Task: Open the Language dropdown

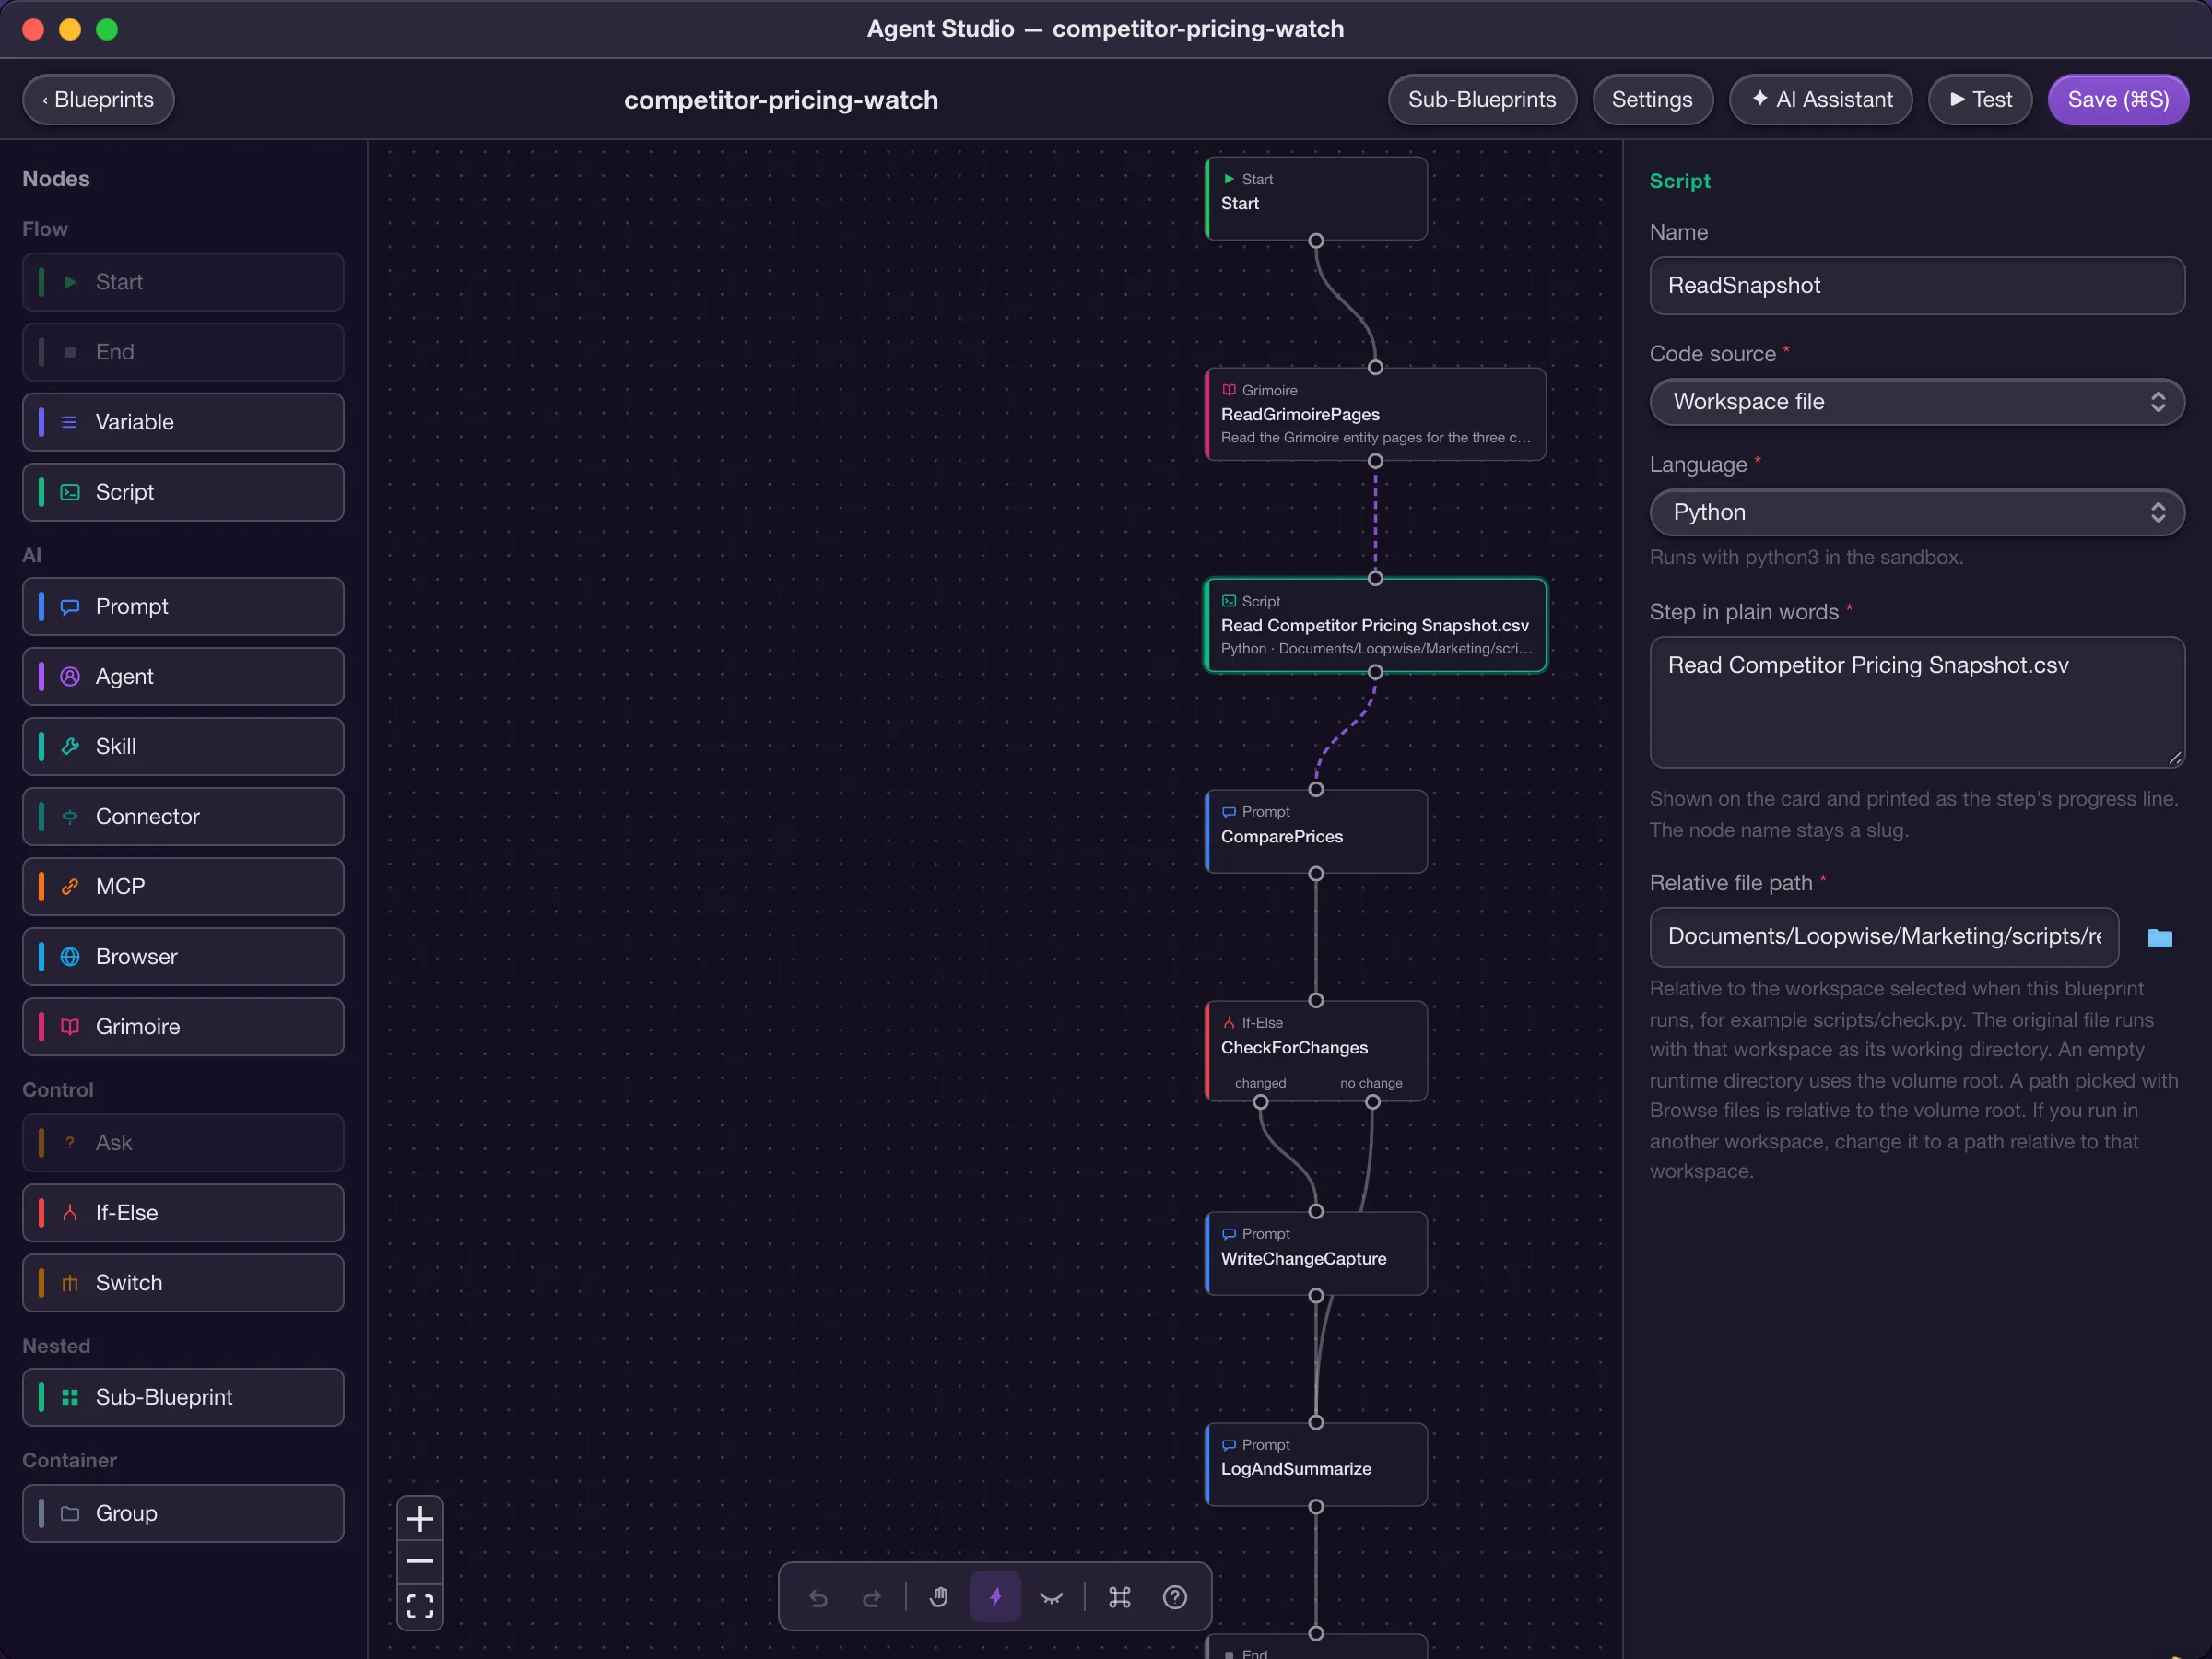Action: pyautogui.click(x=1916, y=512)
